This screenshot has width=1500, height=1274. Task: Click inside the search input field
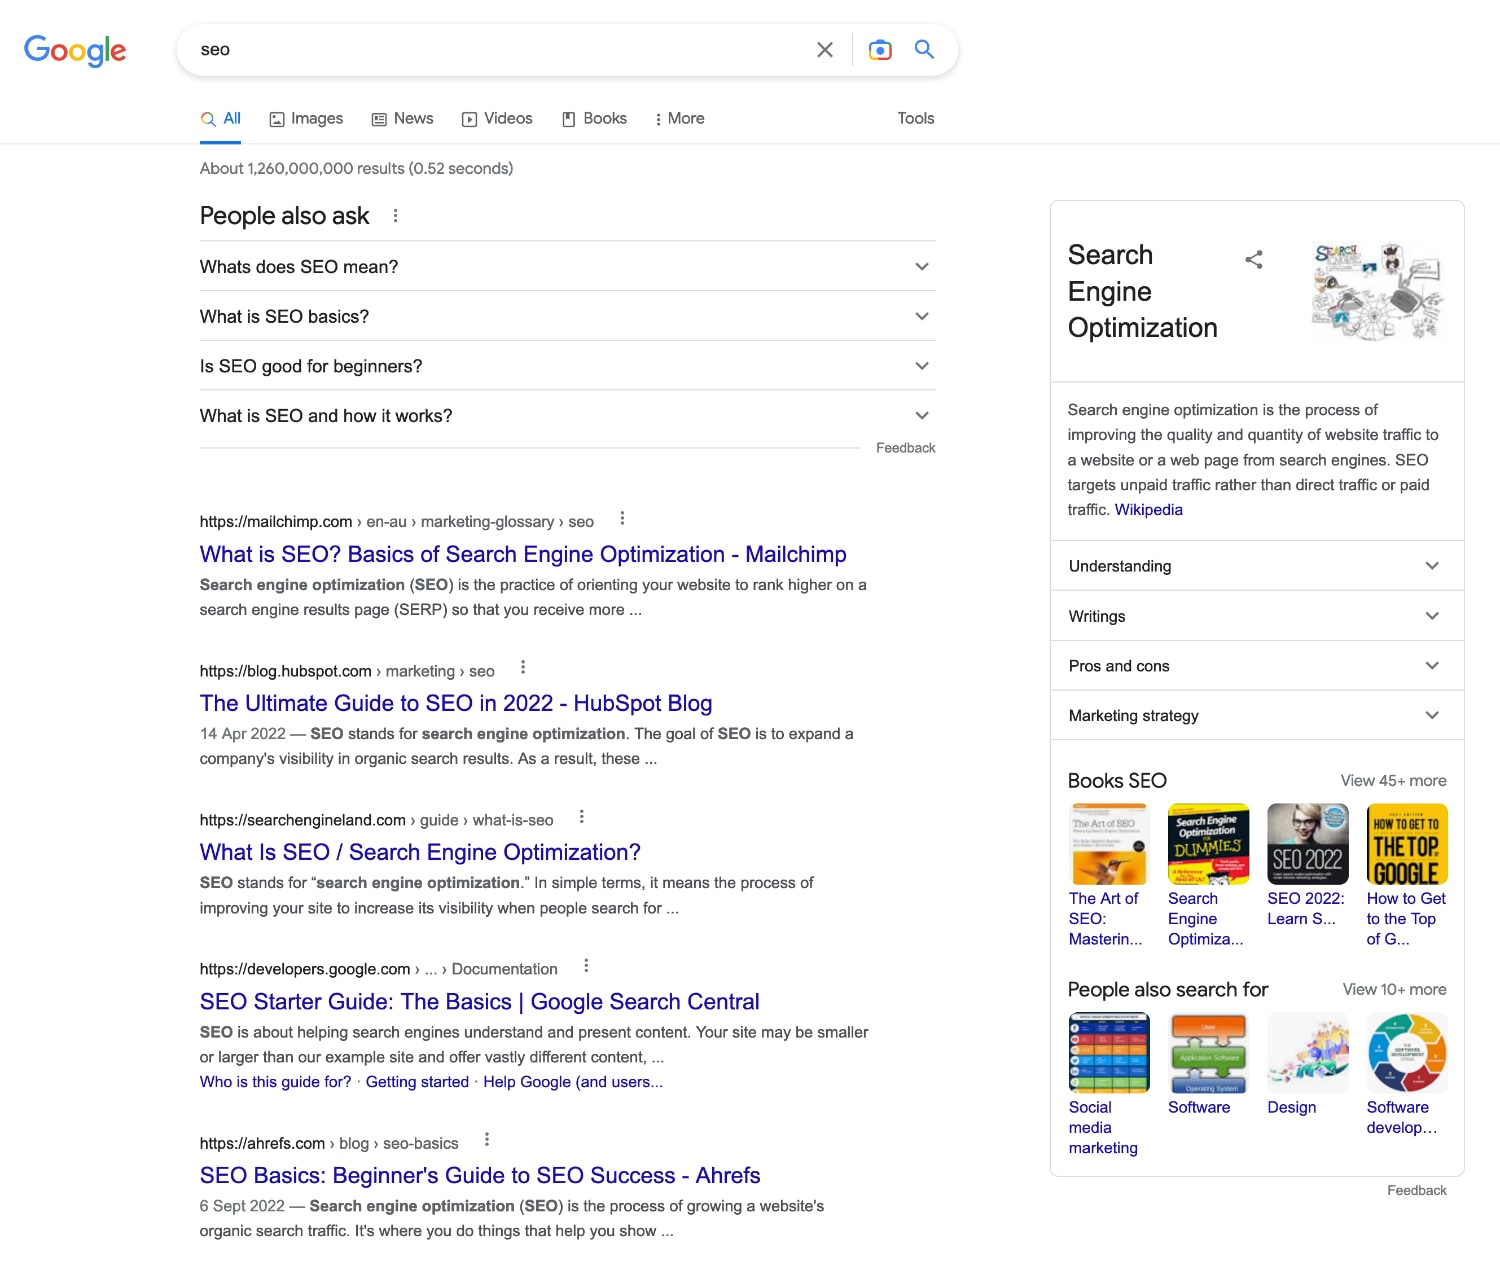(x=450, y=49)
